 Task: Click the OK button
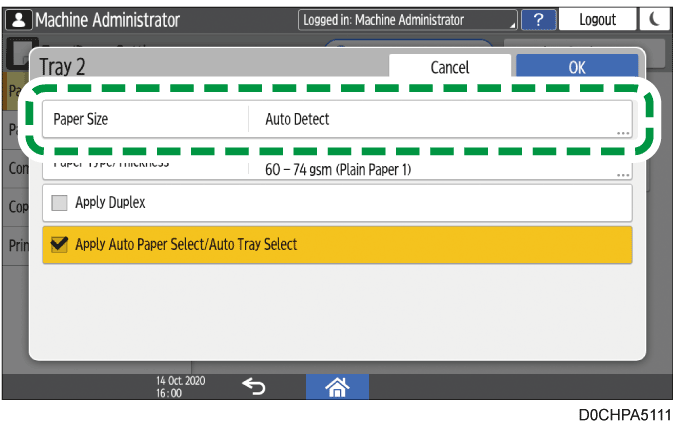pos(577,67)
